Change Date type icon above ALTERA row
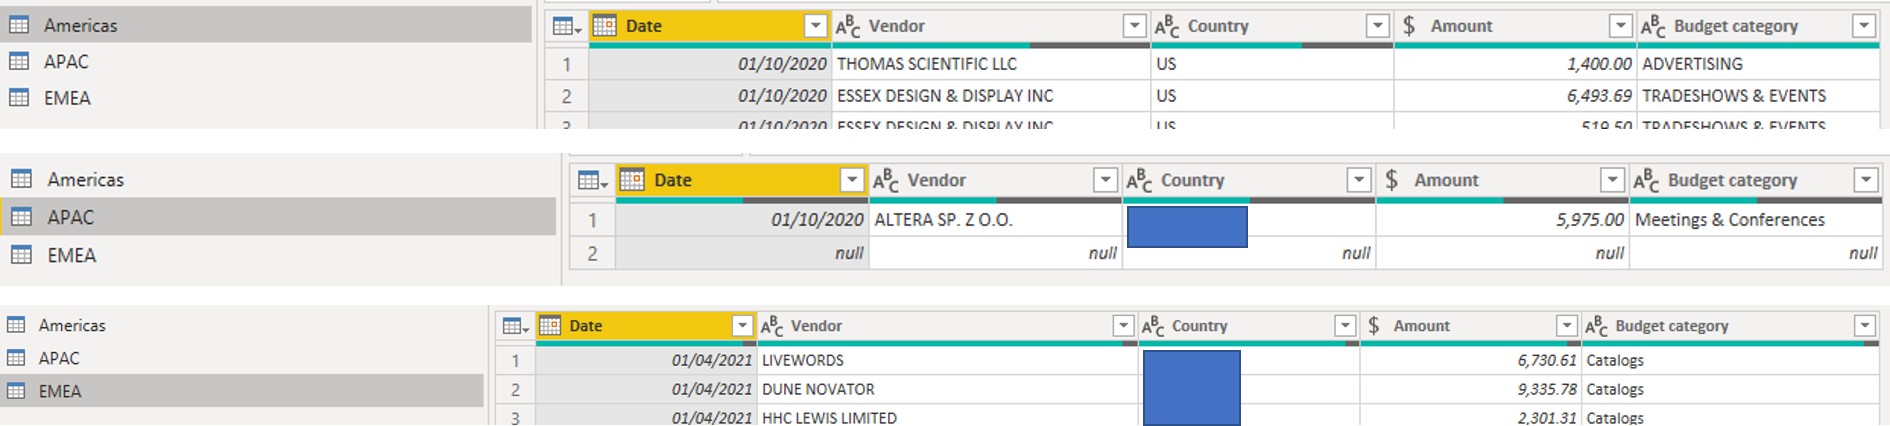This screenshot has width=1890, height=426. [x=632, y=180]
